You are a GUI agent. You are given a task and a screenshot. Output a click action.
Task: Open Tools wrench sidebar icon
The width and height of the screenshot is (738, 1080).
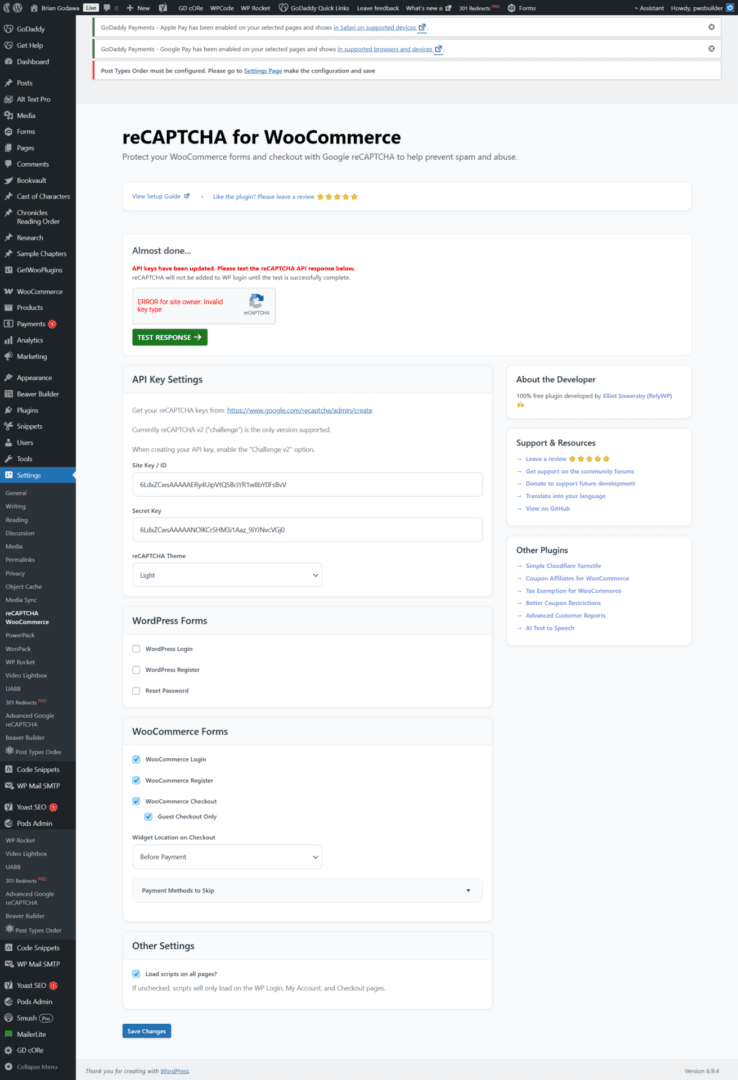click(x=8, y=459)
